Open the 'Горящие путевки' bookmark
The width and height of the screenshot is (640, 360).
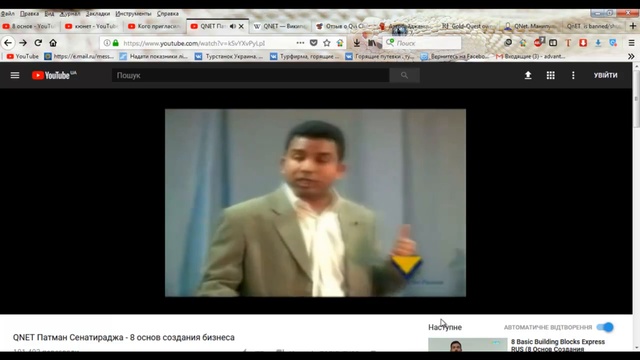coord(380,56)
